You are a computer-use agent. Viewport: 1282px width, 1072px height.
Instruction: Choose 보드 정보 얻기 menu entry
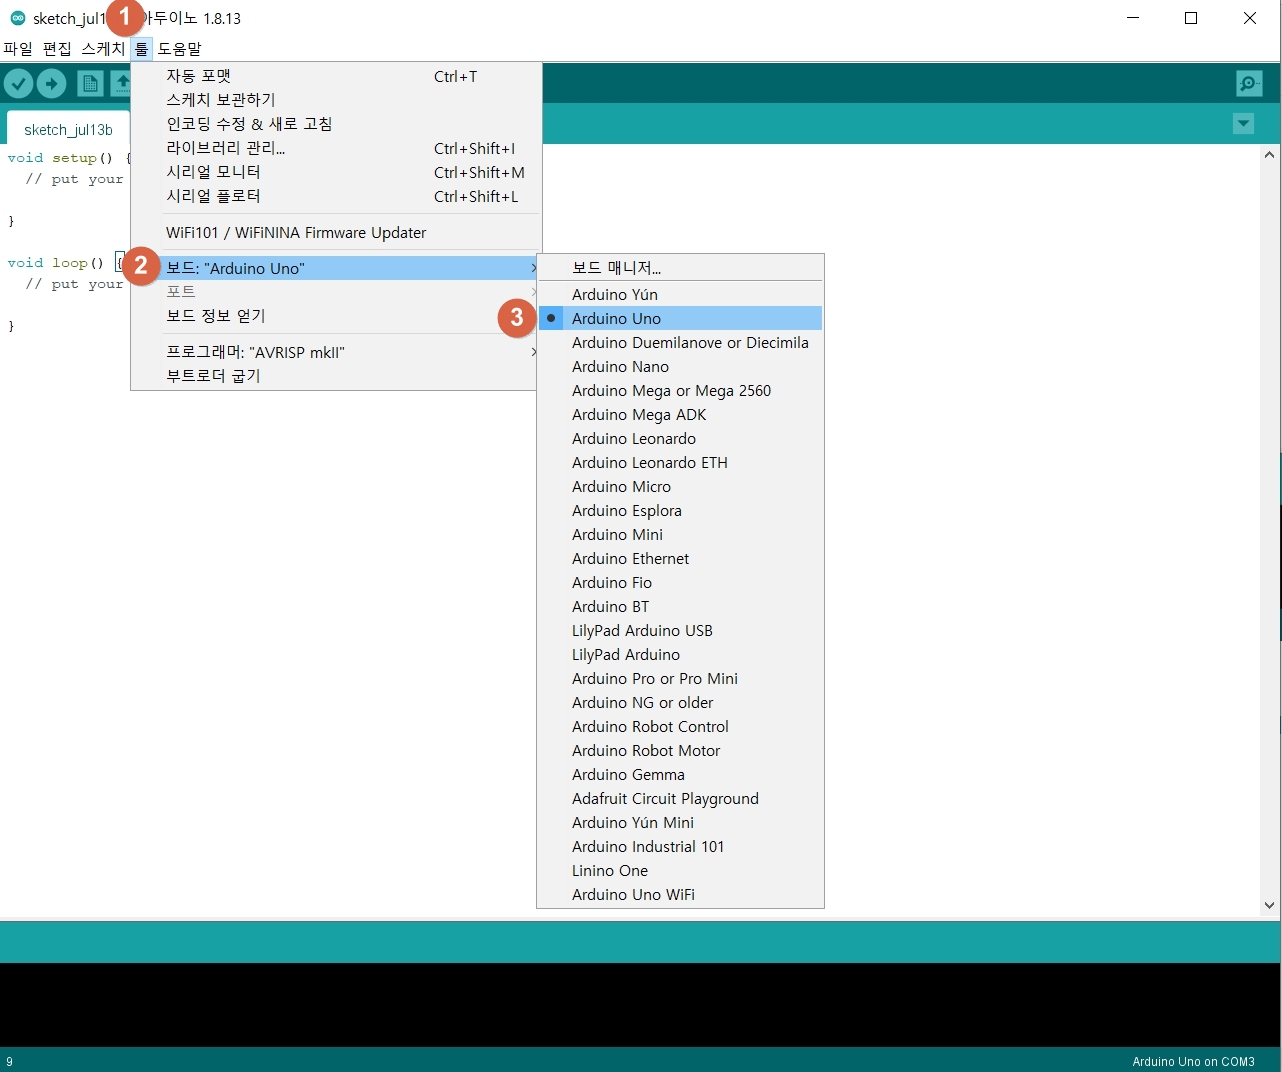pyautogui.click(x=336, y=316)
